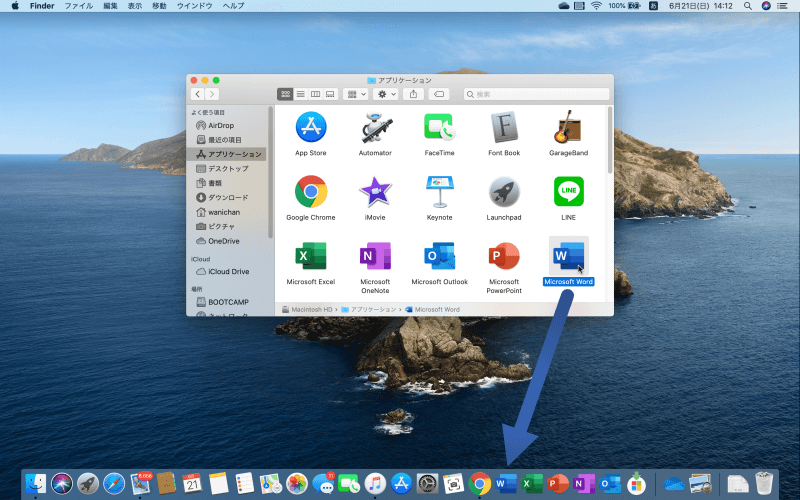The height and width of the screenshot is (500, 800).
Task: Open the Recents item (最近の項目) in the sidebar
Action: point(226,140)
